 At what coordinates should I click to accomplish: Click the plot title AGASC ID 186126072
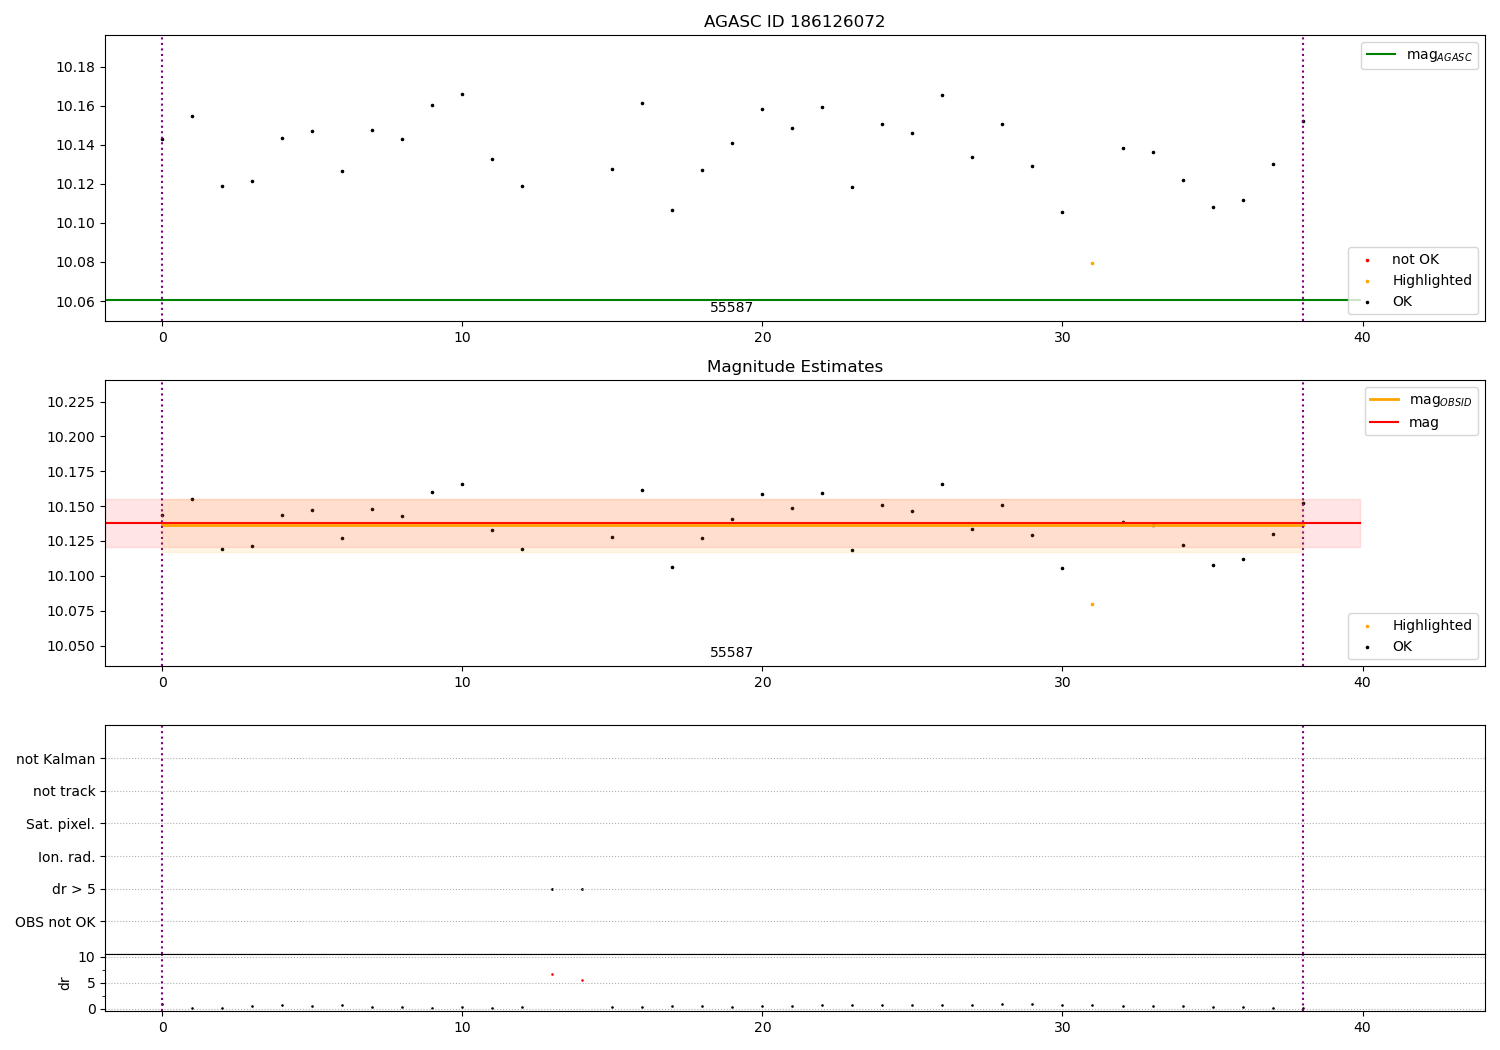[794, 21]
